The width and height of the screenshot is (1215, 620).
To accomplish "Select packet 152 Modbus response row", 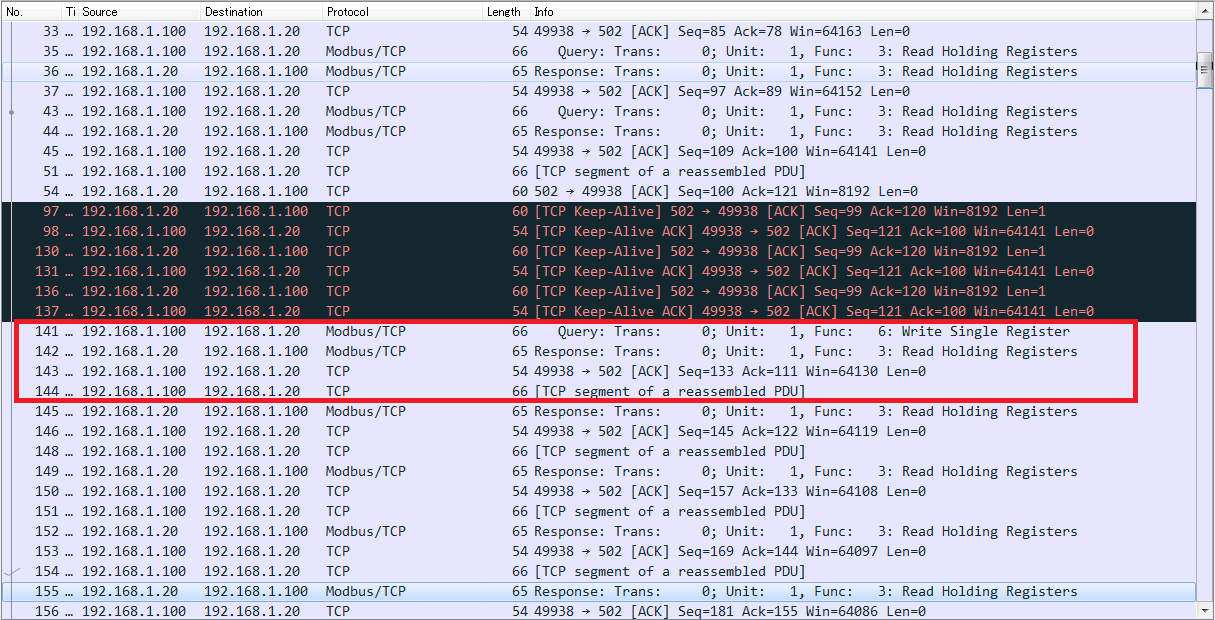I will point(598,531).
